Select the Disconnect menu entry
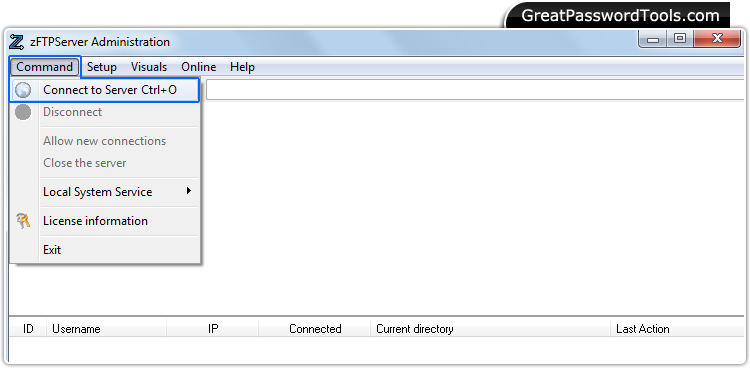The width and height of the screenshot is (750, 368). coord(104,112)
